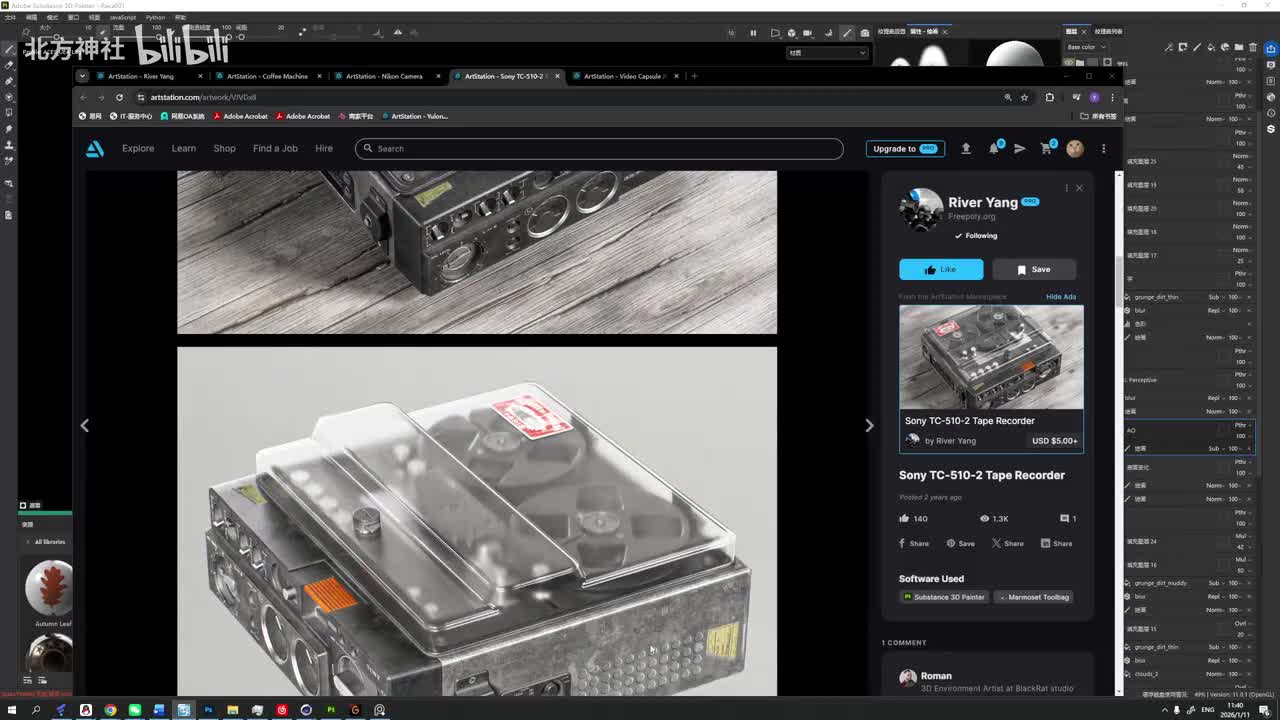Close the artist info side panel

1079,188
